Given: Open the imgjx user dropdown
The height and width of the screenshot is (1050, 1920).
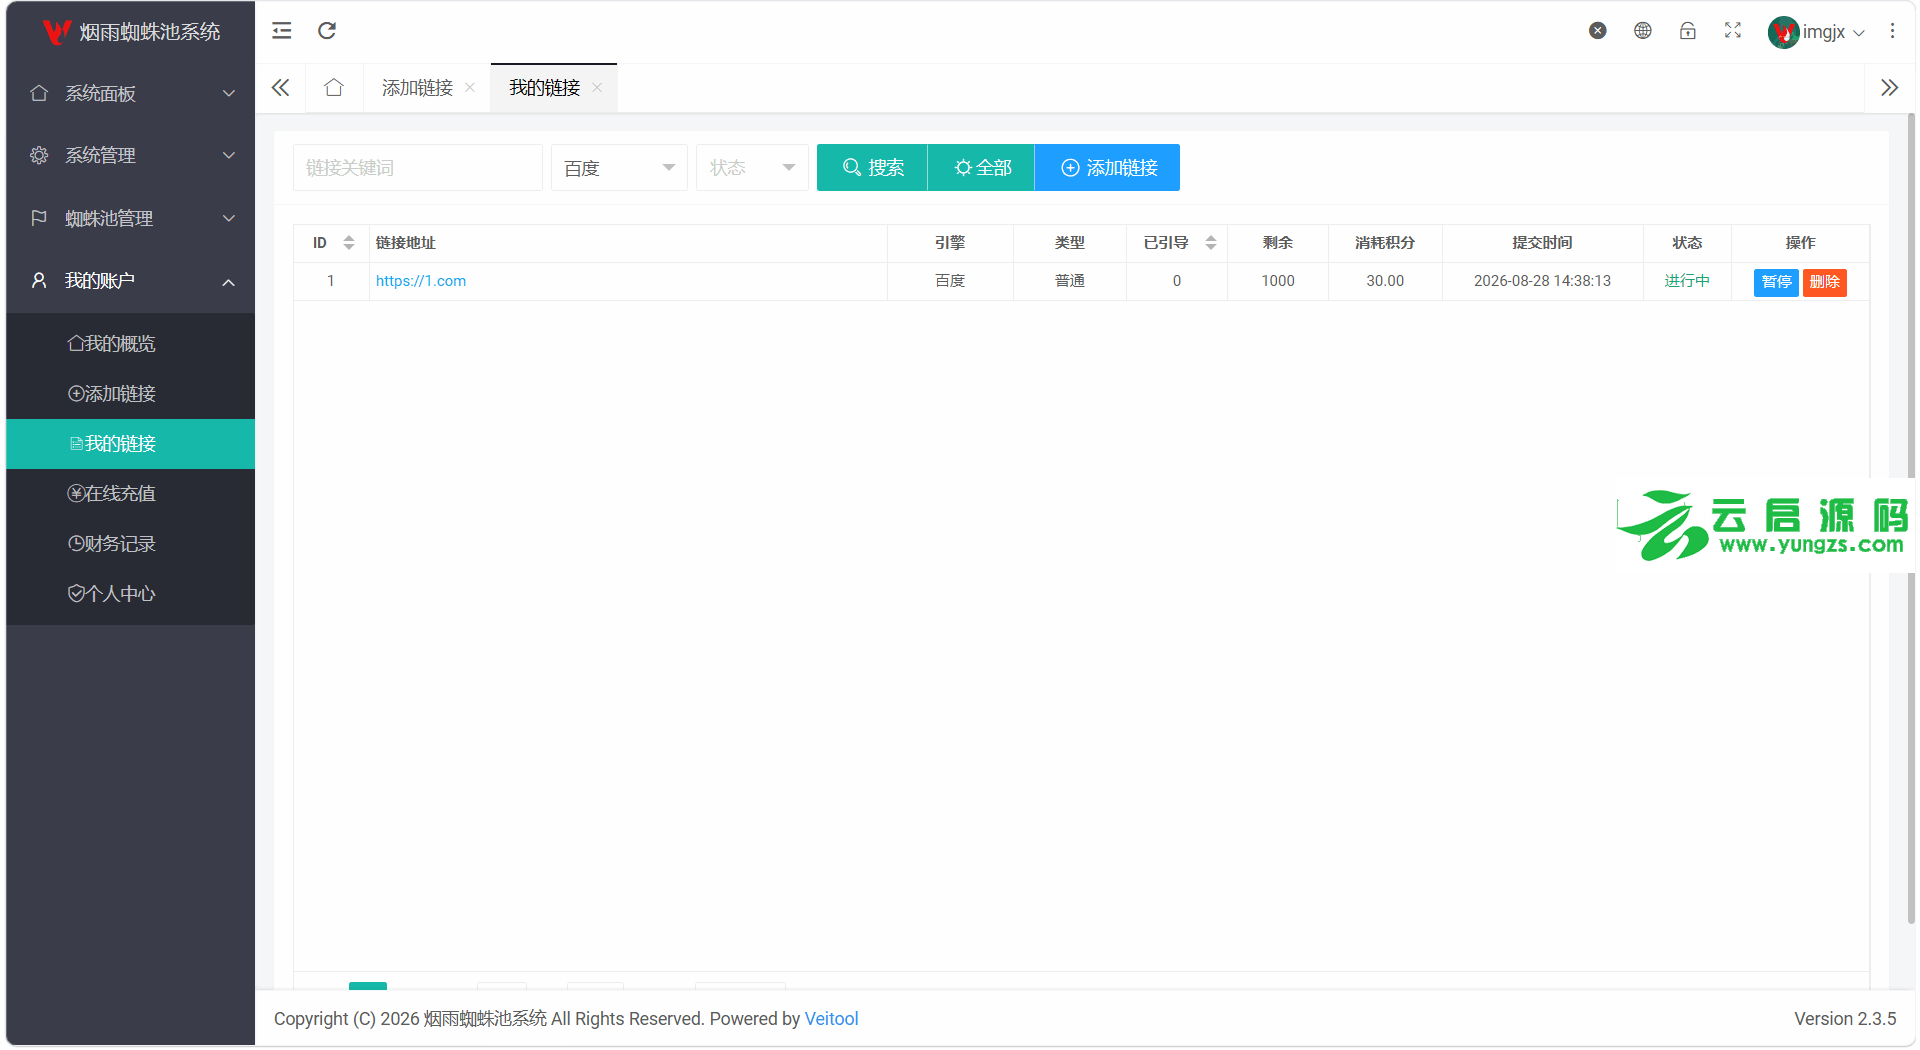Looking at the screenshot, I should click(x=1835, y=32).
